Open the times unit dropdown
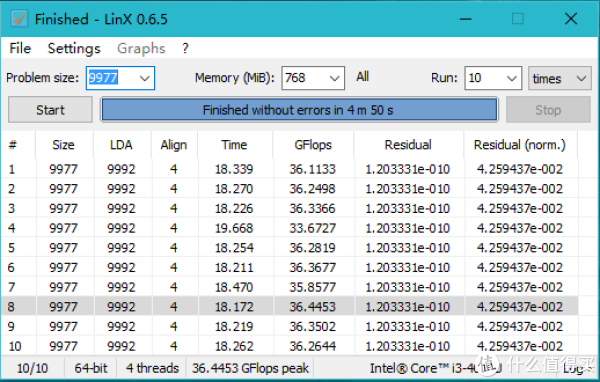This screenshot has width=600, height=382. (560, 78)
